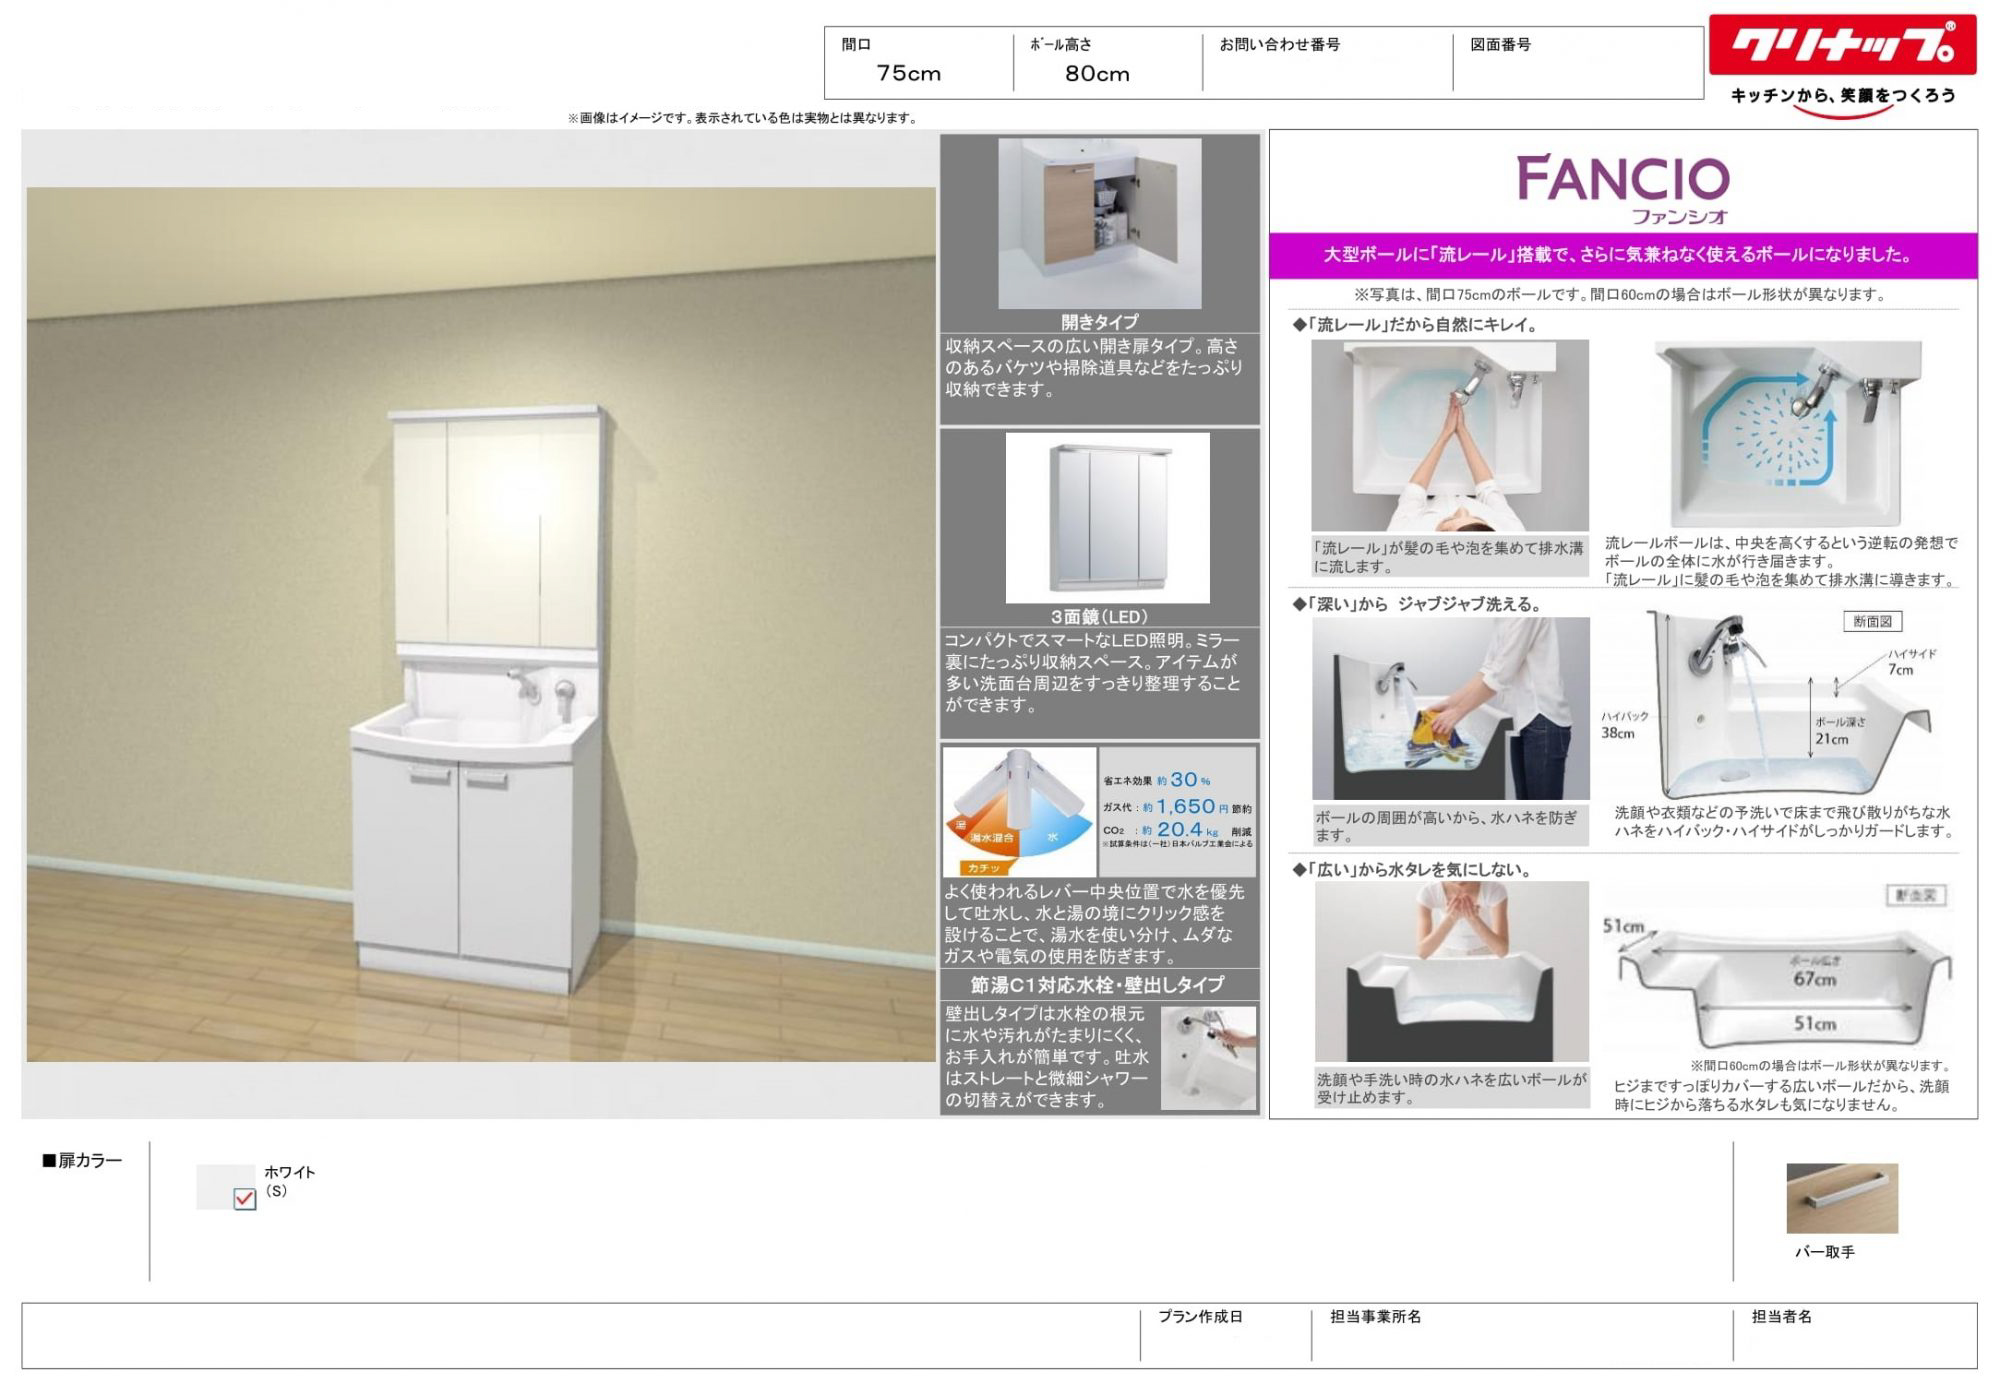This screenshot has width=2000, height=1384.
Task: Select the 67cm bowl width label
Action: coord(1814,979)
